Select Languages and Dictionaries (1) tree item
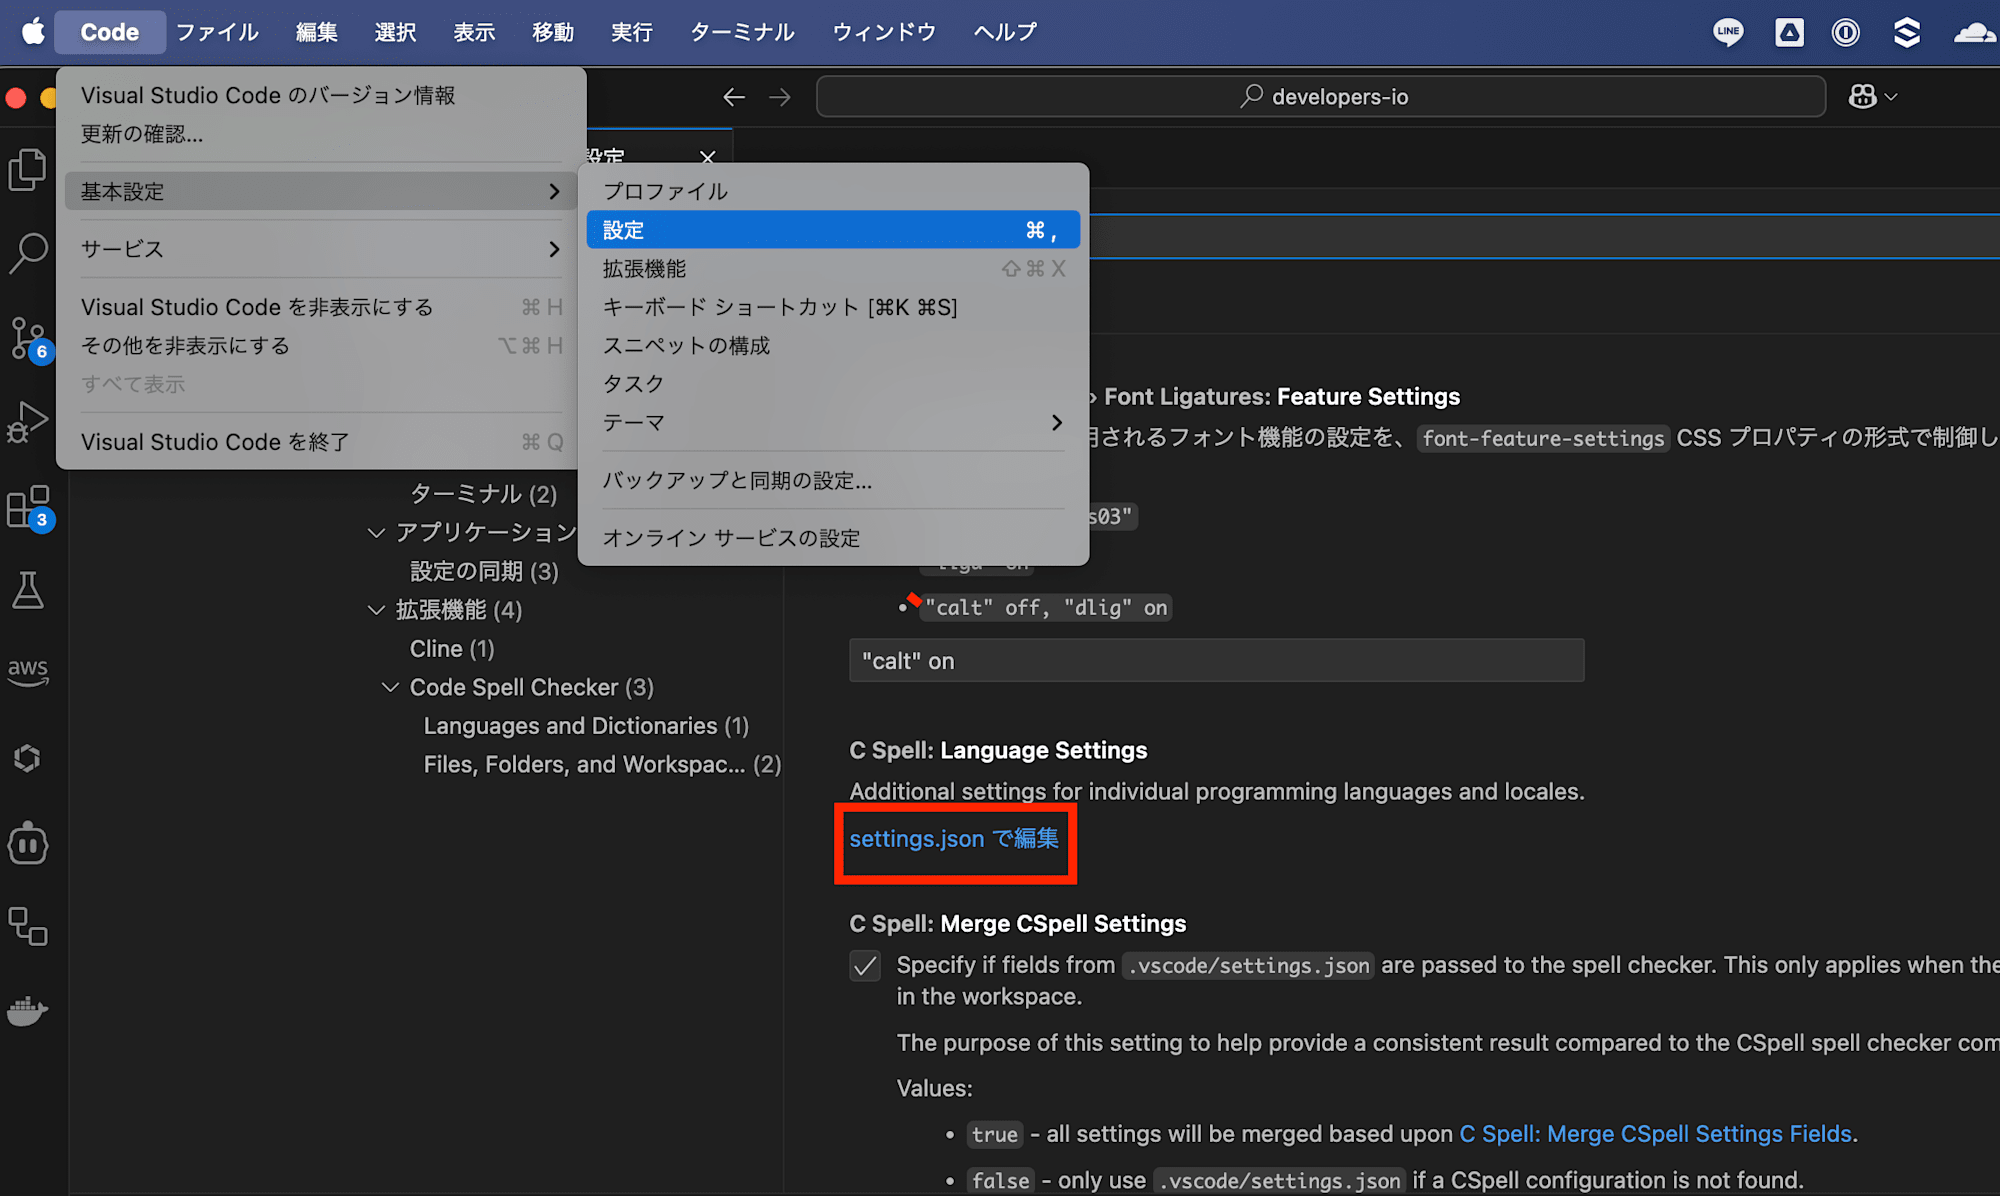 [x=586, y=726]
